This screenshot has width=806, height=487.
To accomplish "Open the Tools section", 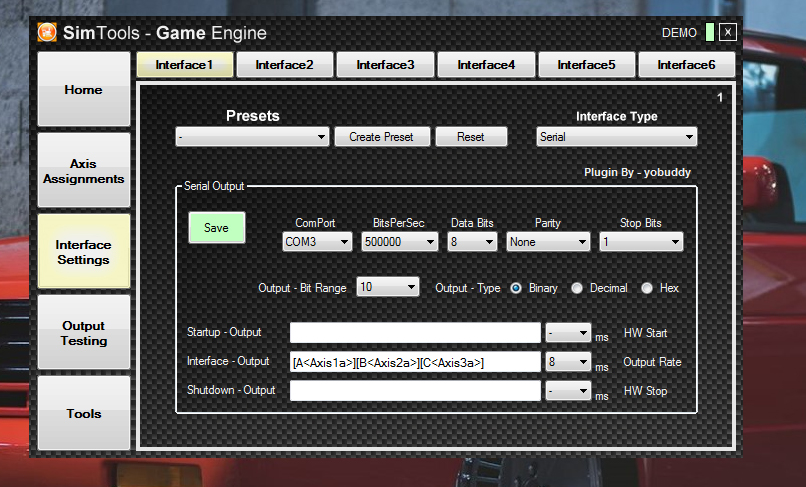I will [x=84, y=413].
